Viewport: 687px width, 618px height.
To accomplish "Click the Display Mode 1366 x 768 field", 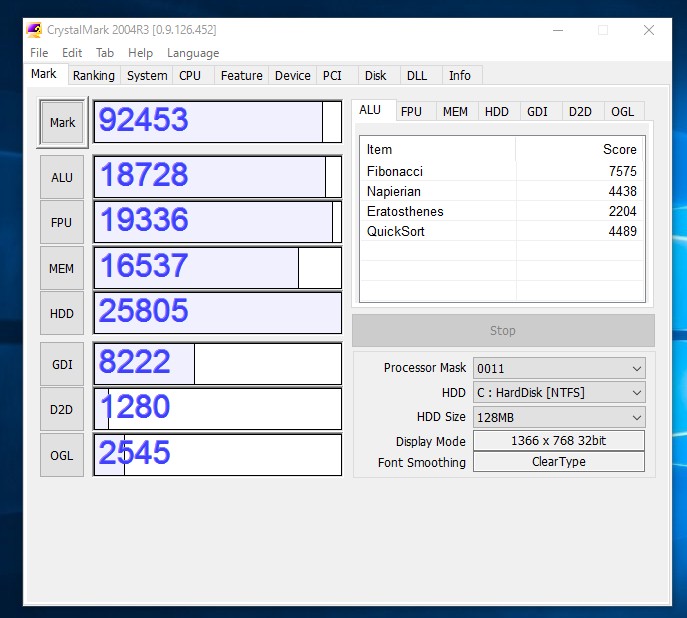I will (559, 441).
